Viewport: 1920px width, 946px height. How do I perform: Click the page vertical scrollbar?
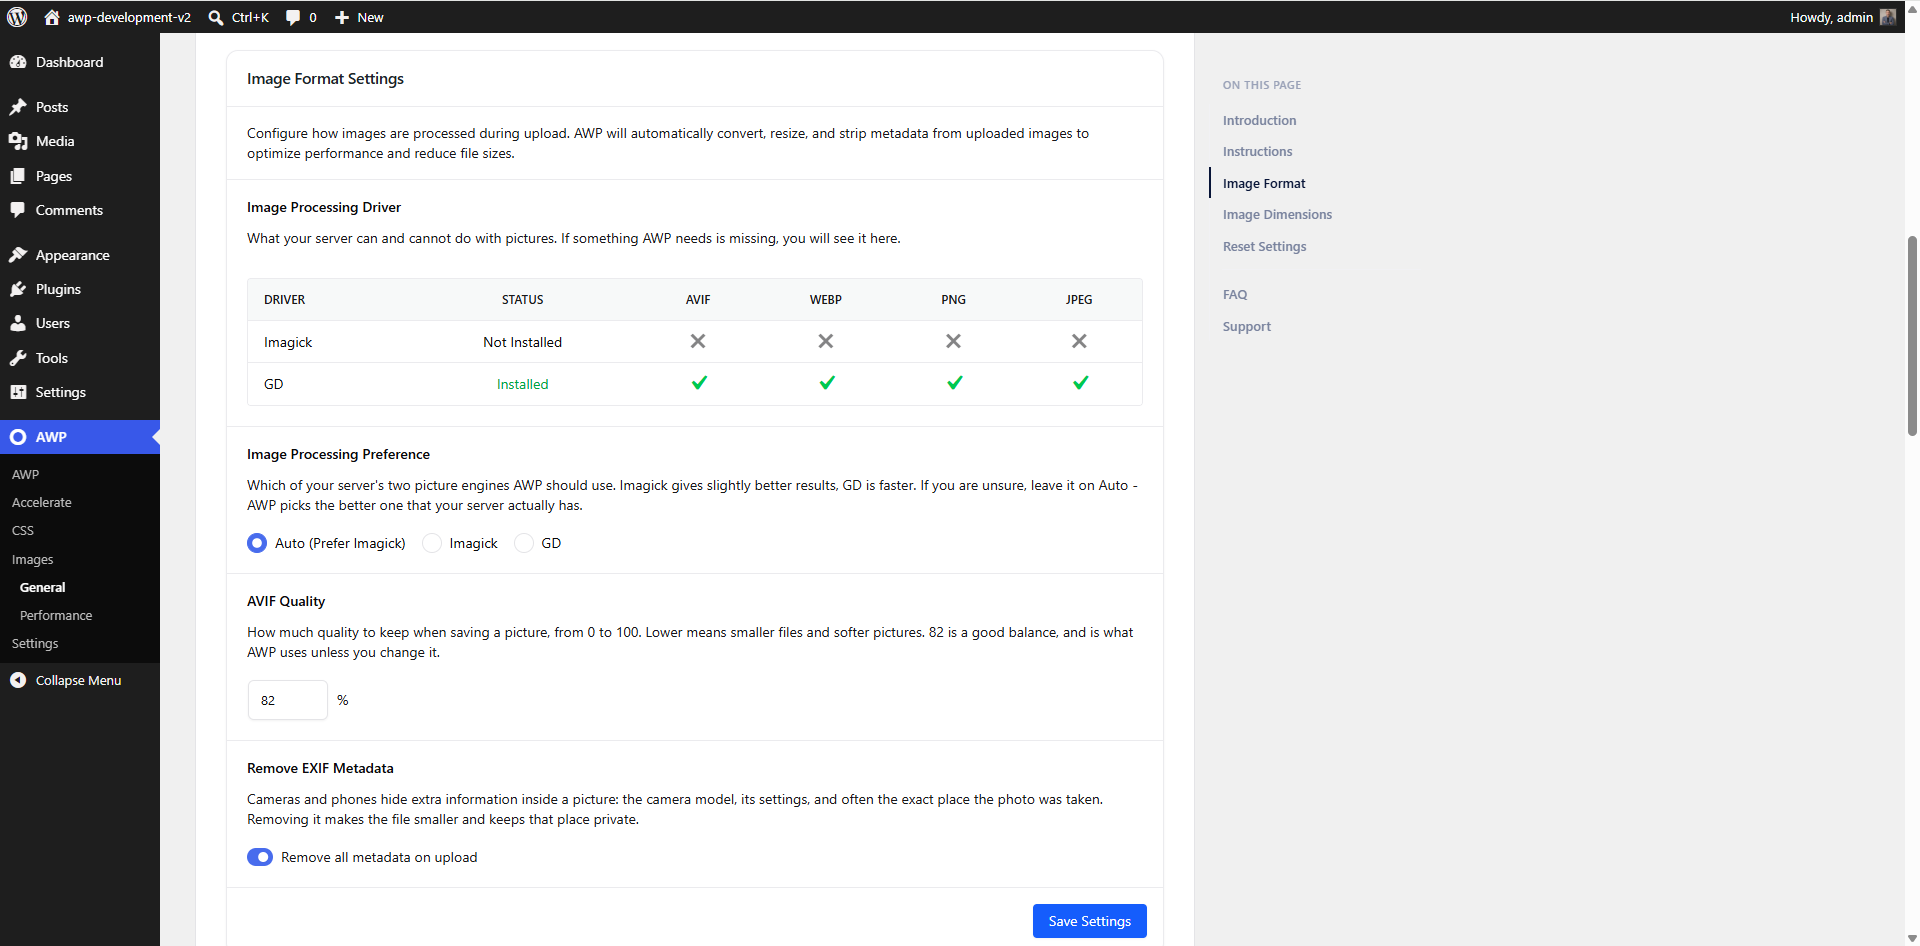1912,336
